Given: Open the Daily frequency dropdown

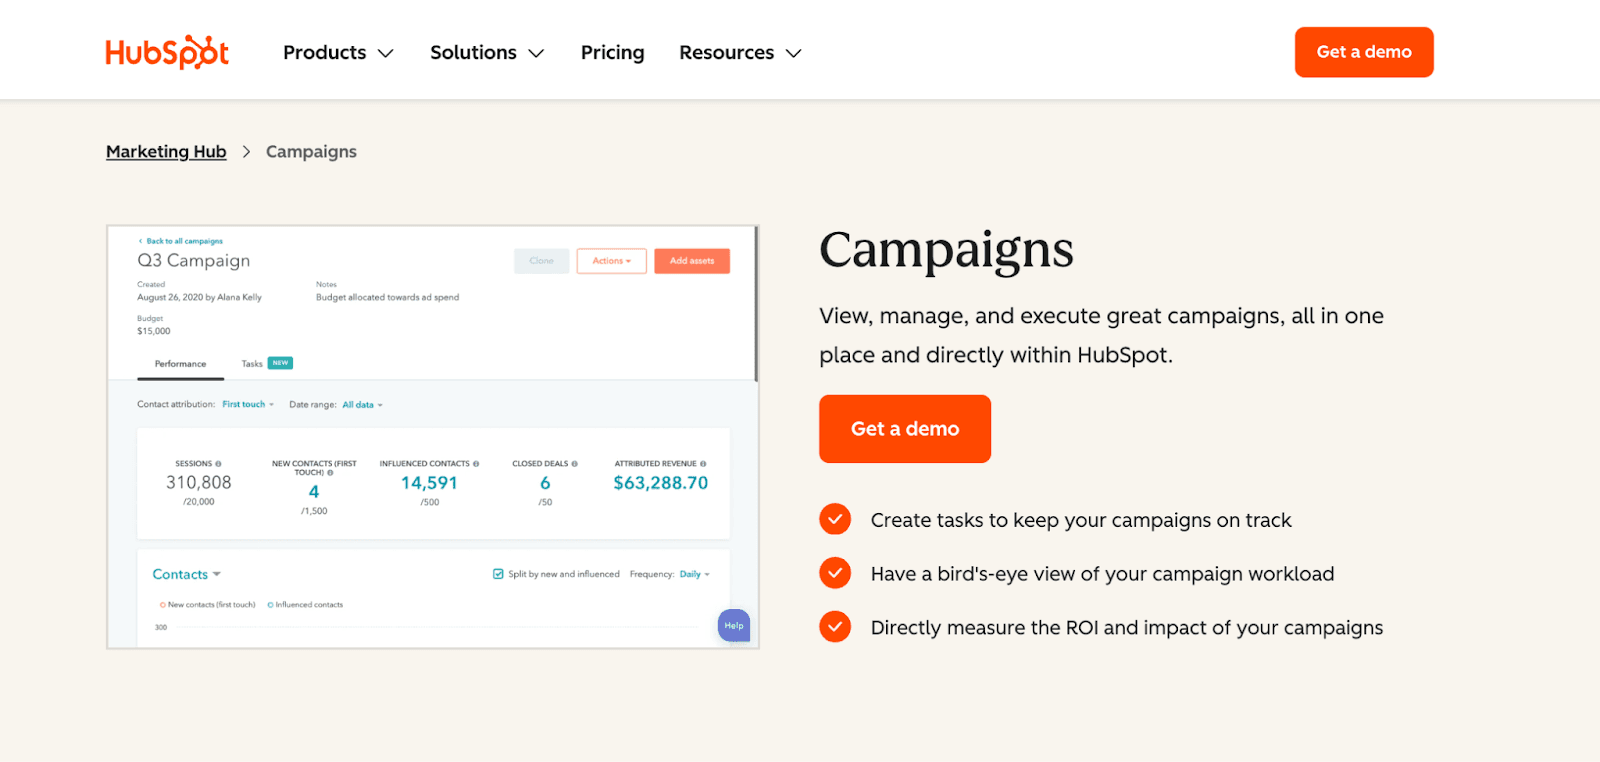Looking at the screenshot, I should point(694,574).
